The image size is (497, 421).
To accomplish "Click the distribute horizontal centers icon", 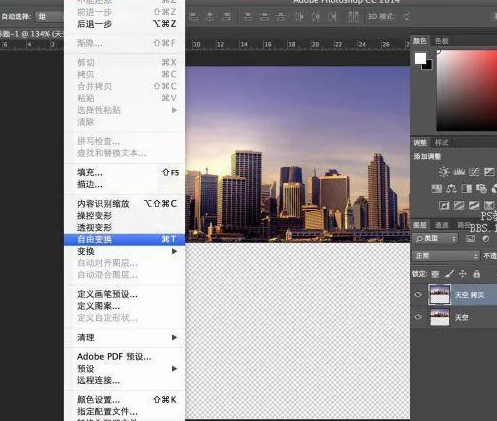I will click(316, 16).
